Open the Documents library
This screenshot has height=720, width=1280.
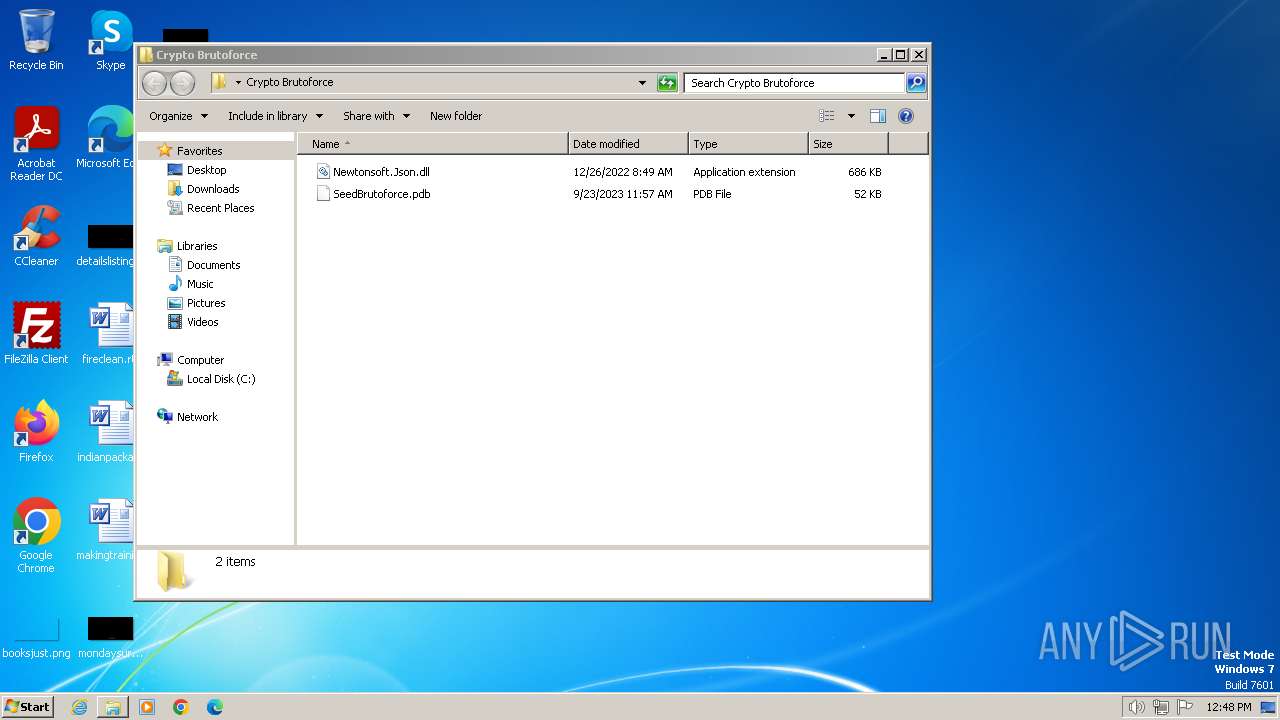point(213,265)
